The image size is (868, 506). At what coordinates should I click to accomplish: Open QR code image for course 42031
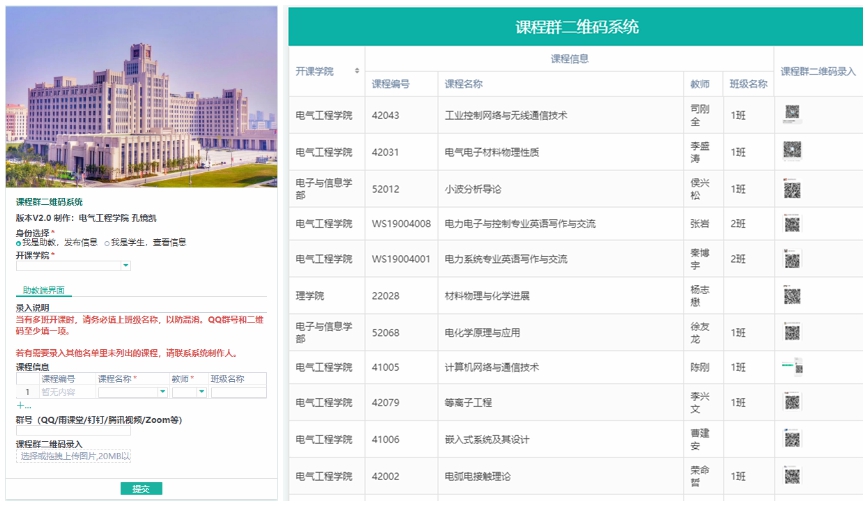[x=792, y=152]
